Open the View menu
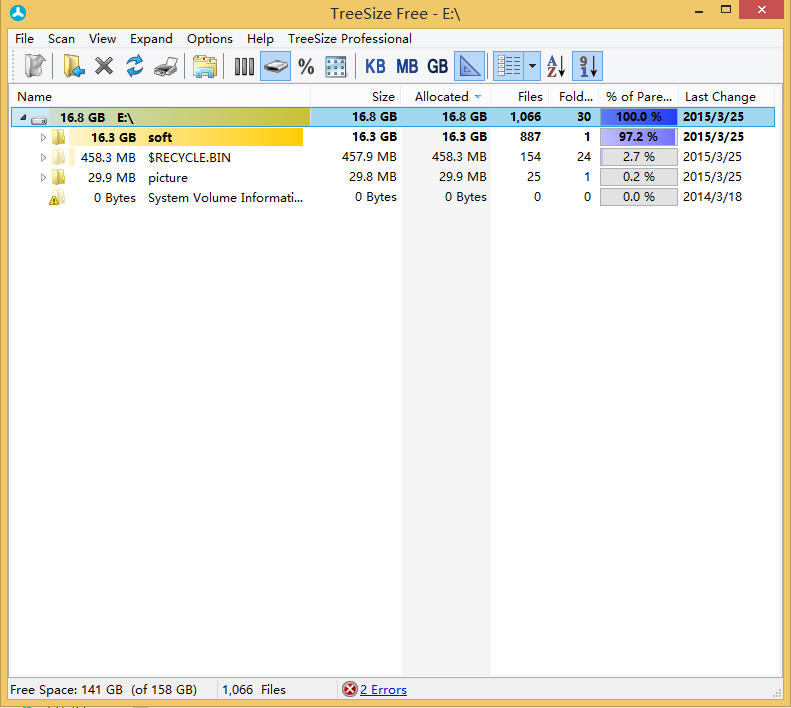791x708 pixels. 102,39
